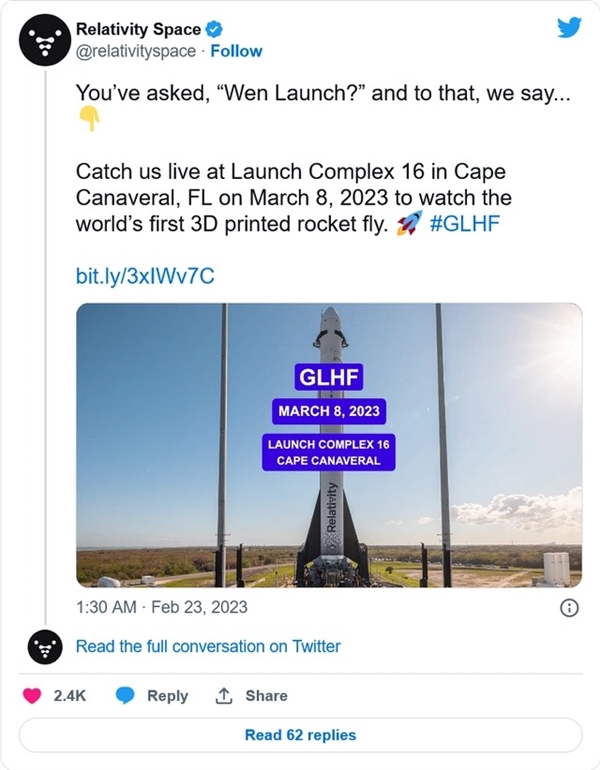Click Read 62 replies button

[300, 735]
